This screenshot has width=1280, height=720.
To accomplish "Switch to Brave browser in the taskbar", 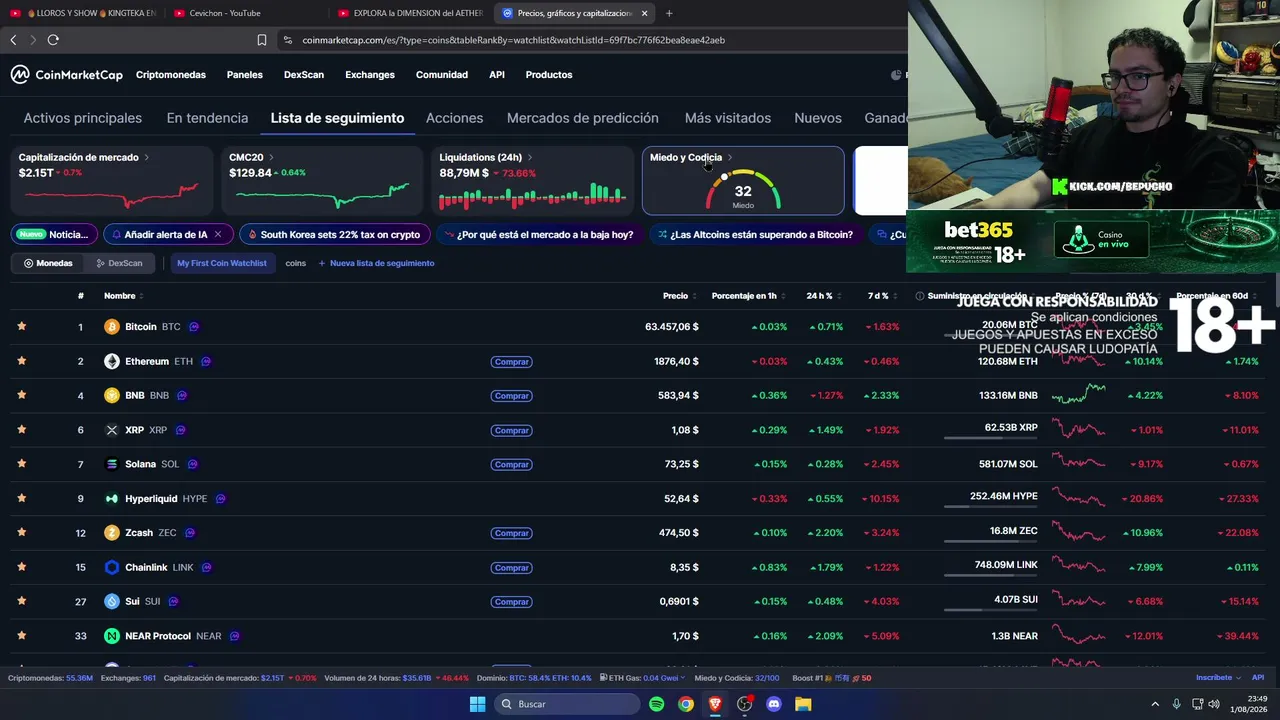I will 715,704.
